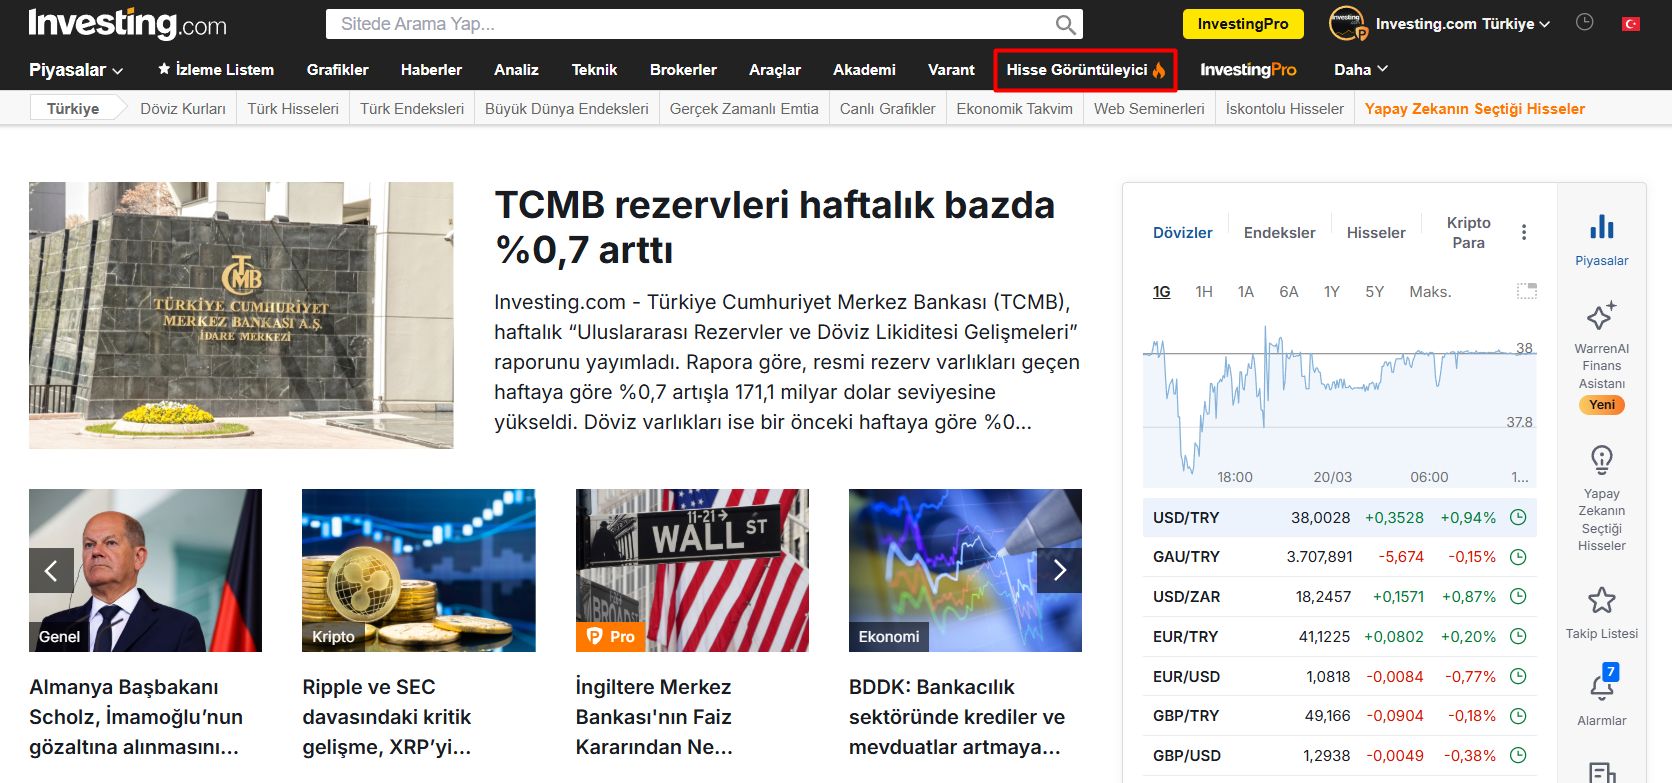Click the EUR/USD currency pair
Viewport: 1672px width, 783px height.
point(1186,676)
